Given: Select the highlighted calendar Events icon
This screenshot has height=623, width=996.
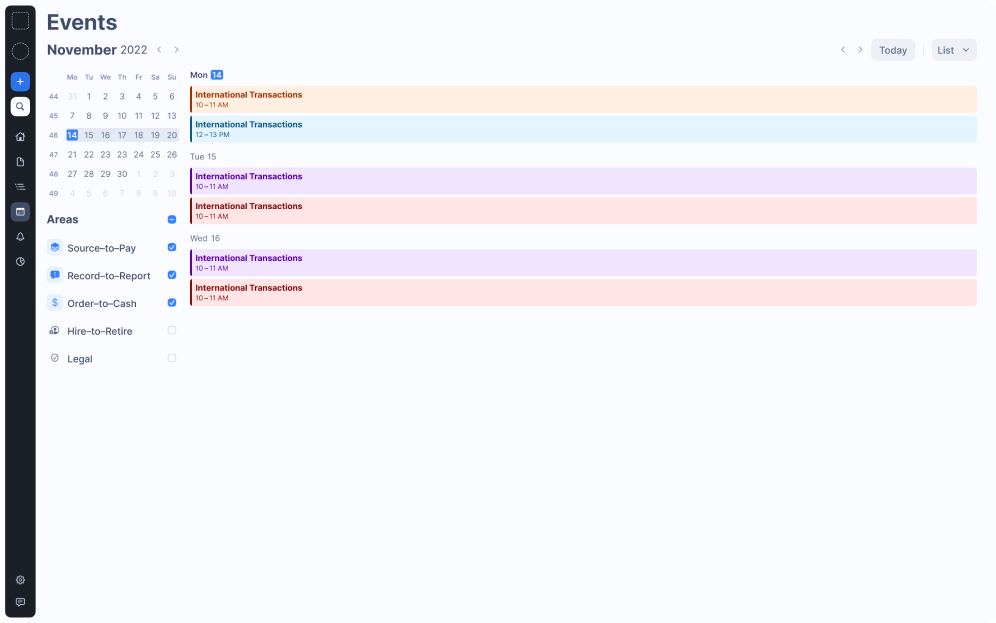Looking at the screenshot, I should click(x=20, y=211).
